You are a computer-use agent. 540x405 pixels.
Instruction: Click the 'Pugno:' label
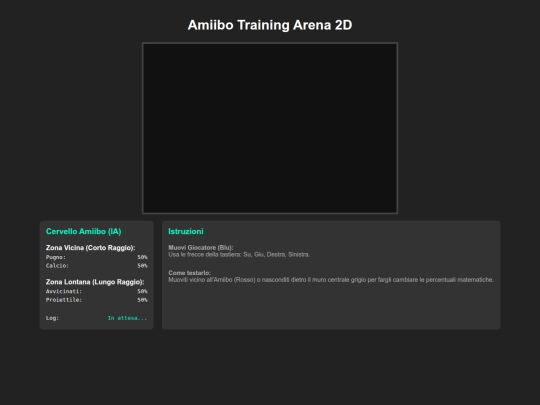point(56,257)
